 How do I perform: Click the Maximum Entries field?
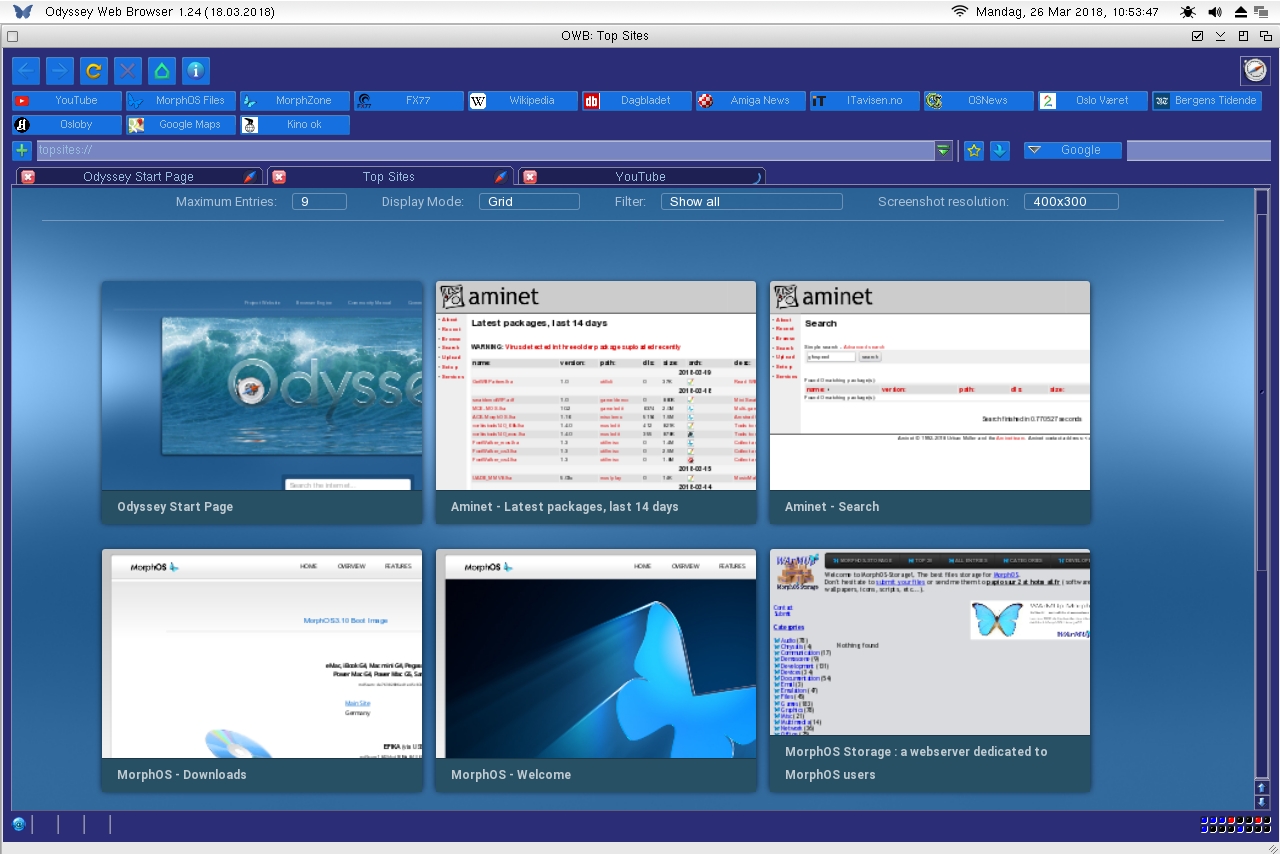pos(319,202)
